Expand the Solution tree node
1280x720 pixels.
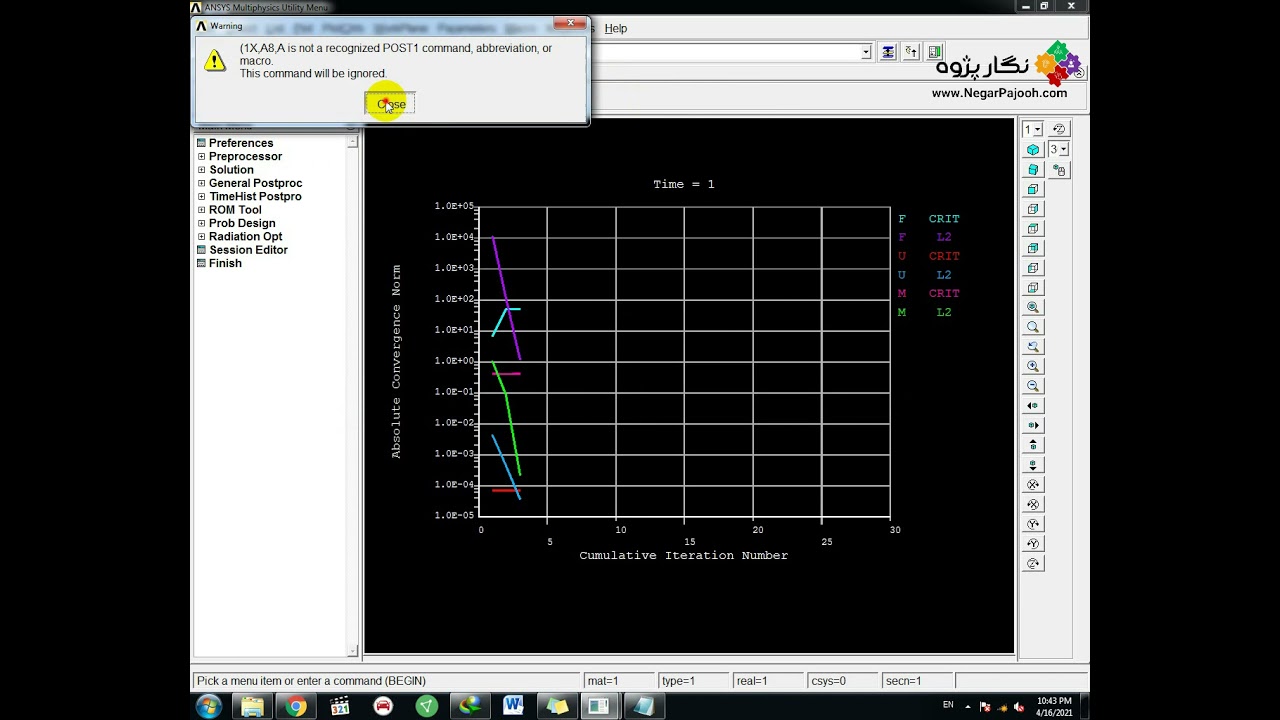(201, 170)
